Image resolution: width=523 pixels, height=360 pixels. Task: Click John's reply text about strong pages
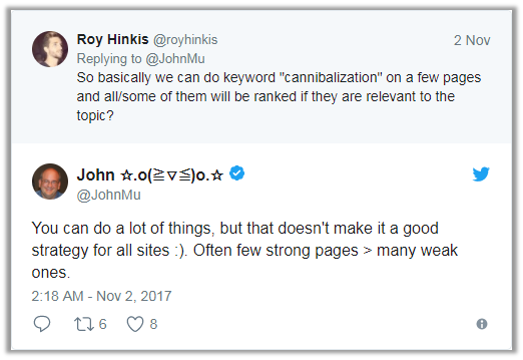click(x=244, y=250)
